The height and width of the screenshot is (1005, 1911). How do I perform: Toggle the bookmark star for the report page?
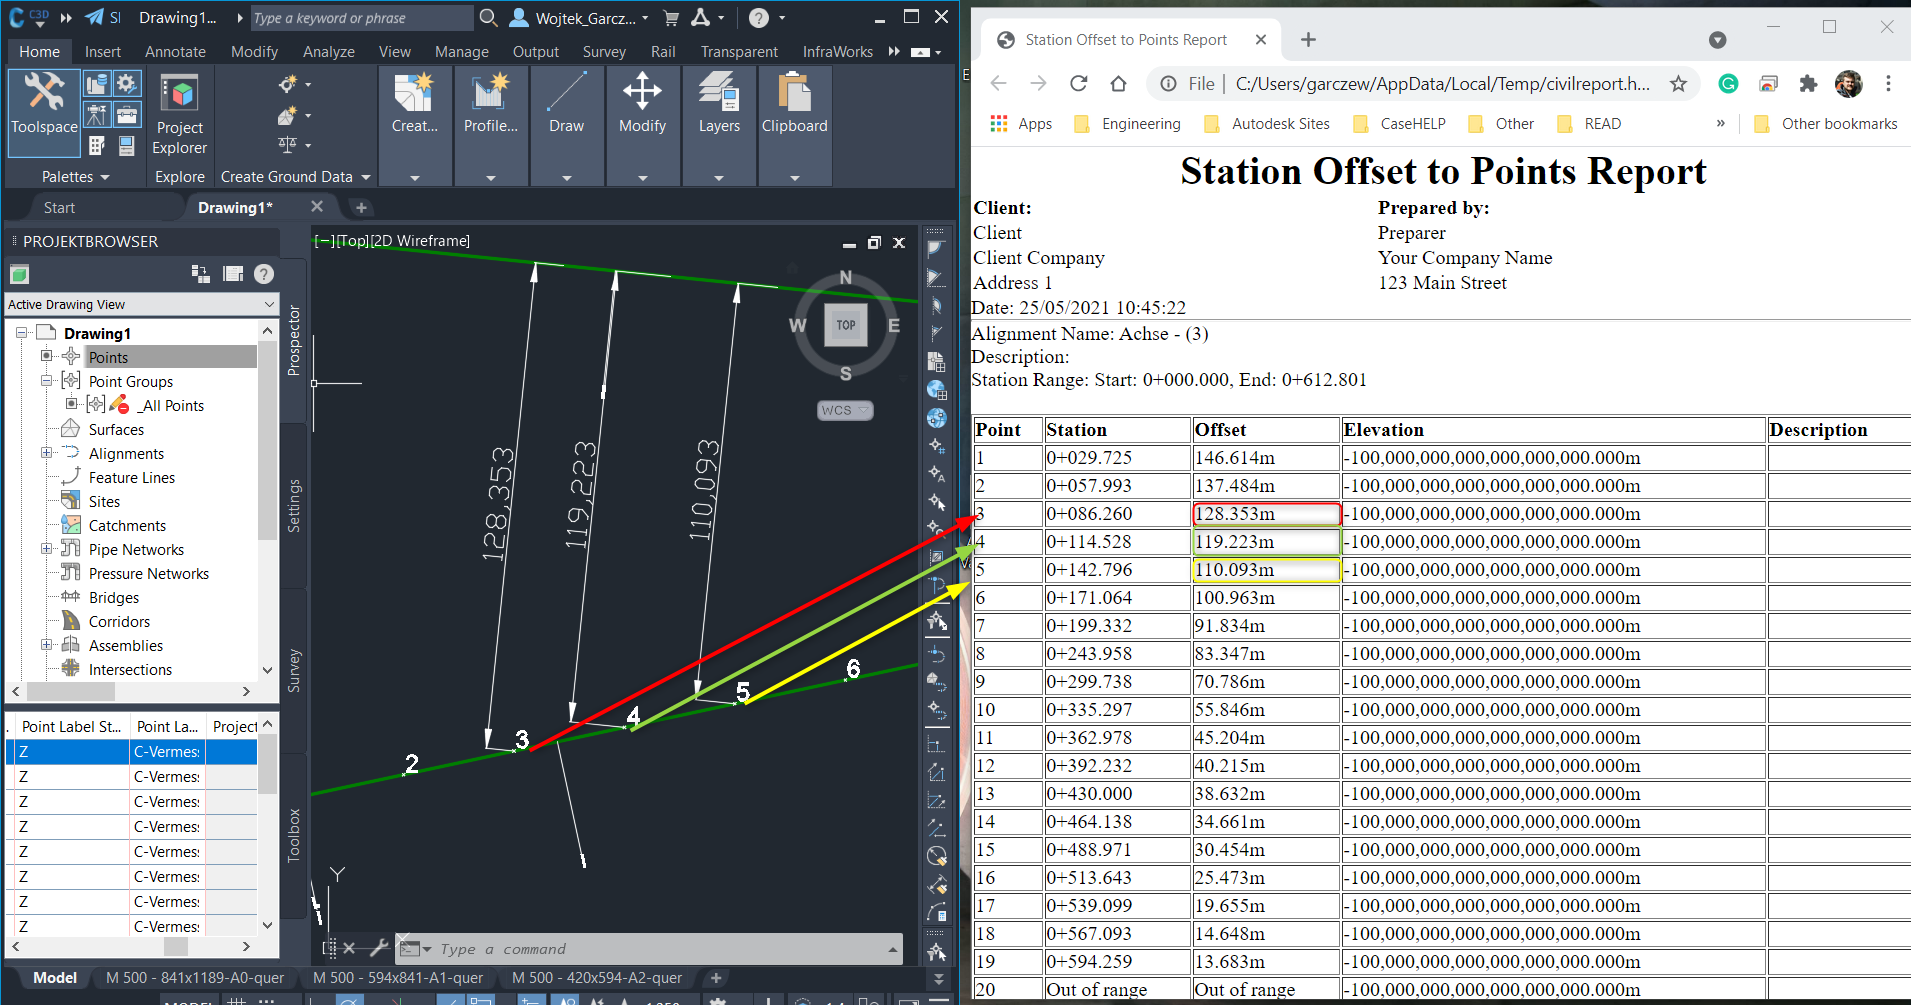click(1678, 84)
